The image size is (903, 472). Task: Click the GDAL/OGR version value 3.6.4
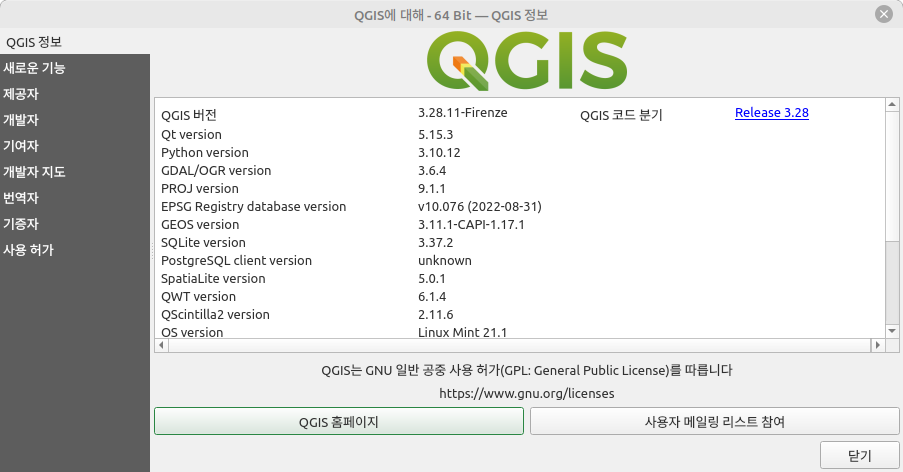432,170
